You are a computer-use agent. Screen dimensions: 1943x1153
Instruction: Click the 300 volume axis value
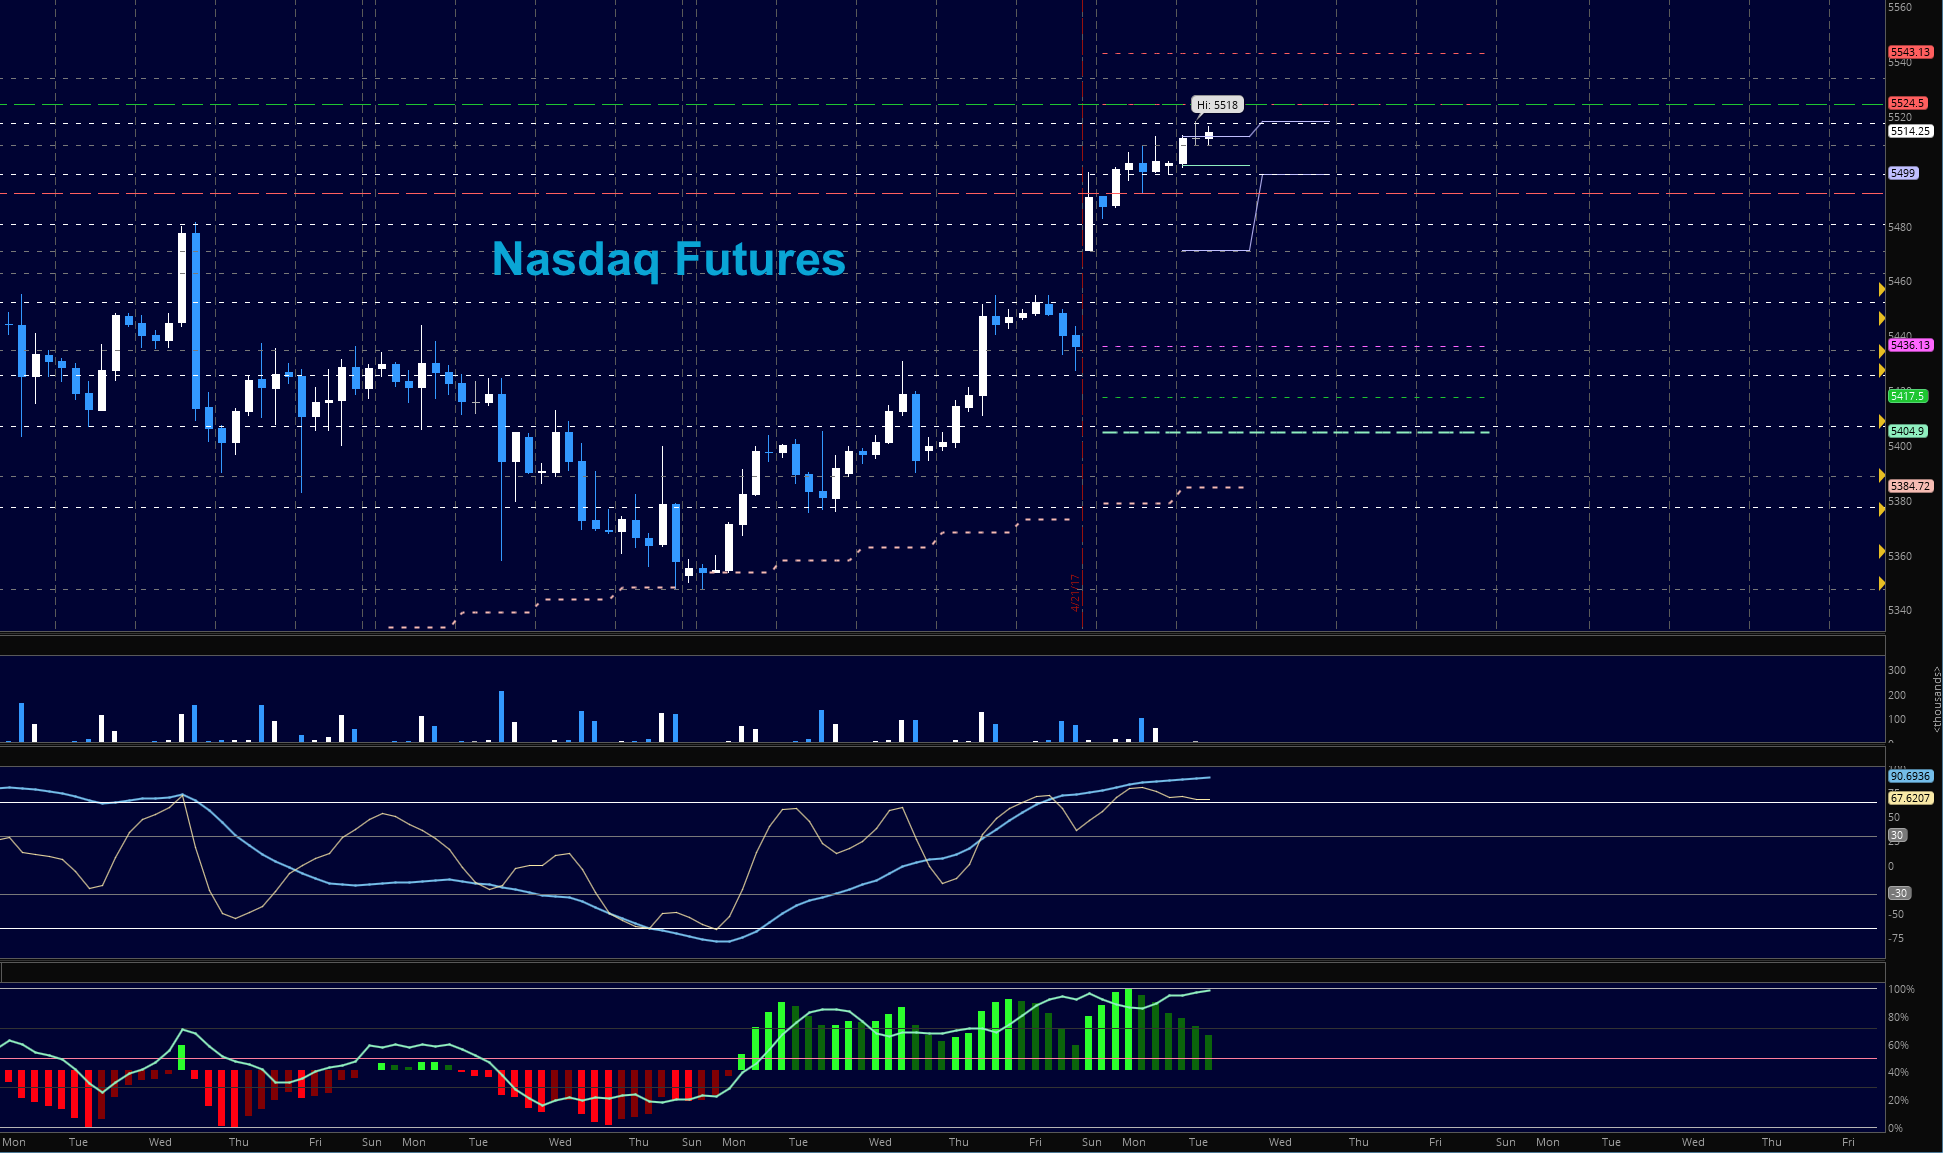point(1896,670)
